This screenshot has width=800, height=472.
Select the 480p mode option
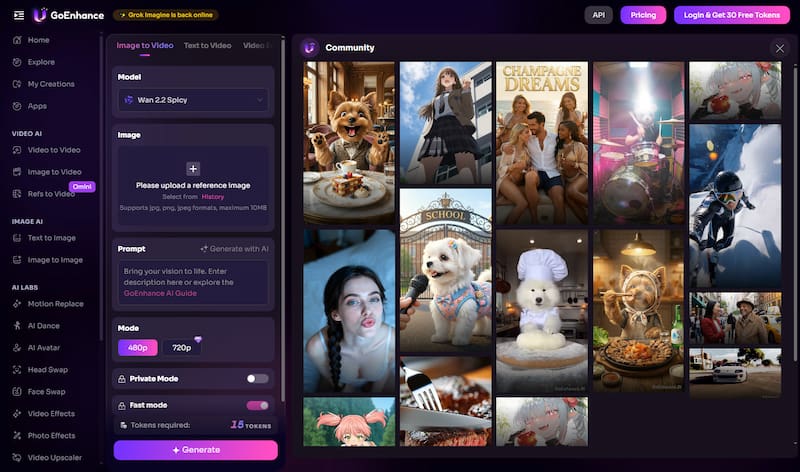coord(138,347)
